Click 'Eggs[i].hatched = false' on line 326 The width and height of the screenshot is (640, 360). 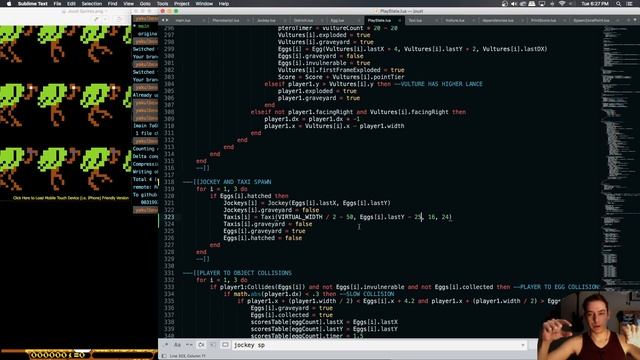[262, 238]
